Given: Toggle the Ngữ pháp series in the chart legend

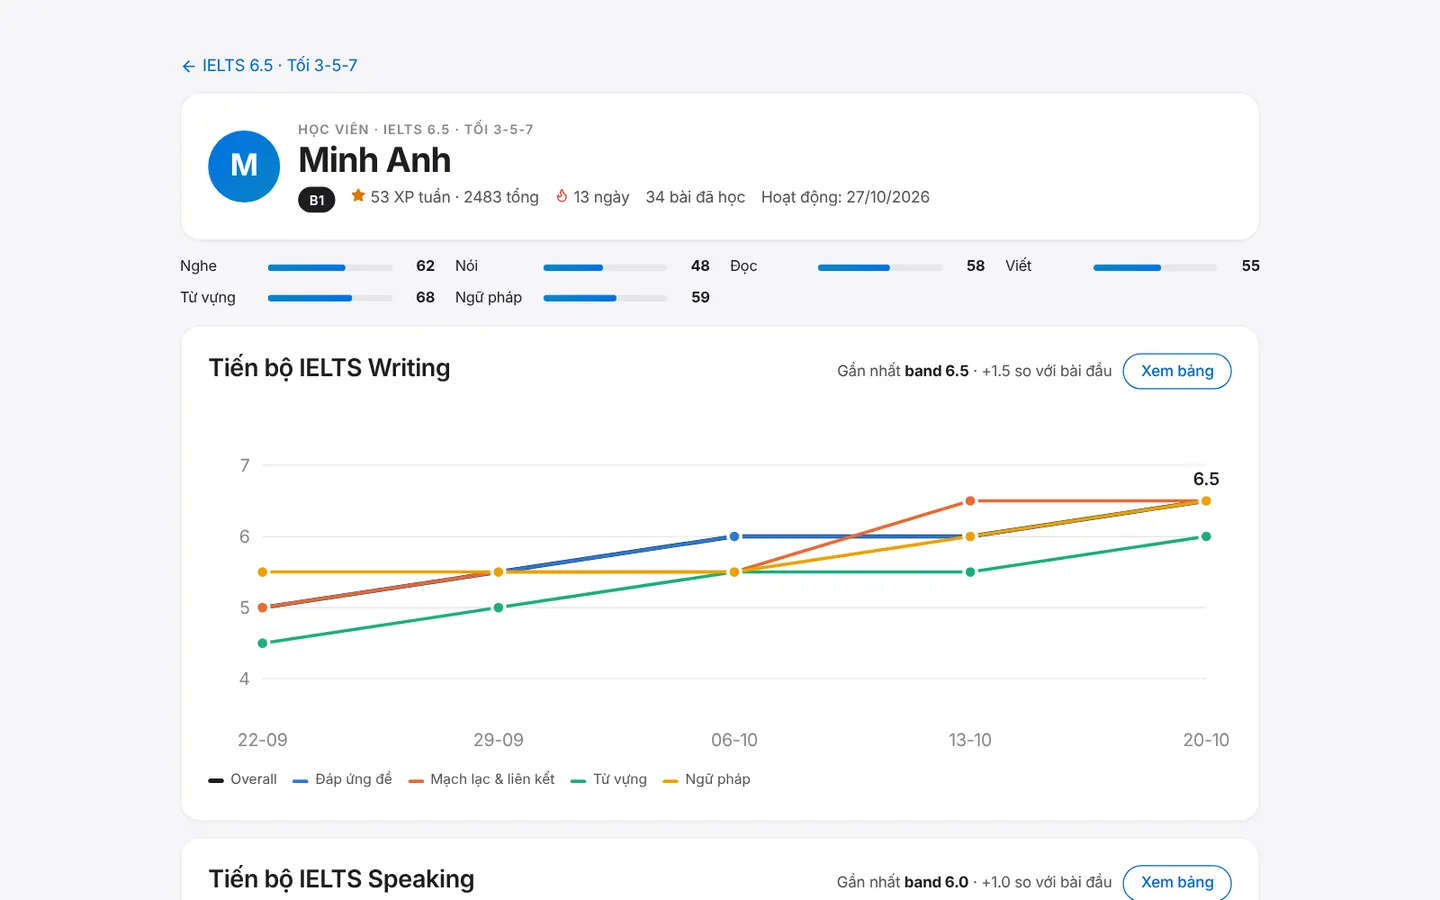Looking at the screenshot, I should 707,780.
